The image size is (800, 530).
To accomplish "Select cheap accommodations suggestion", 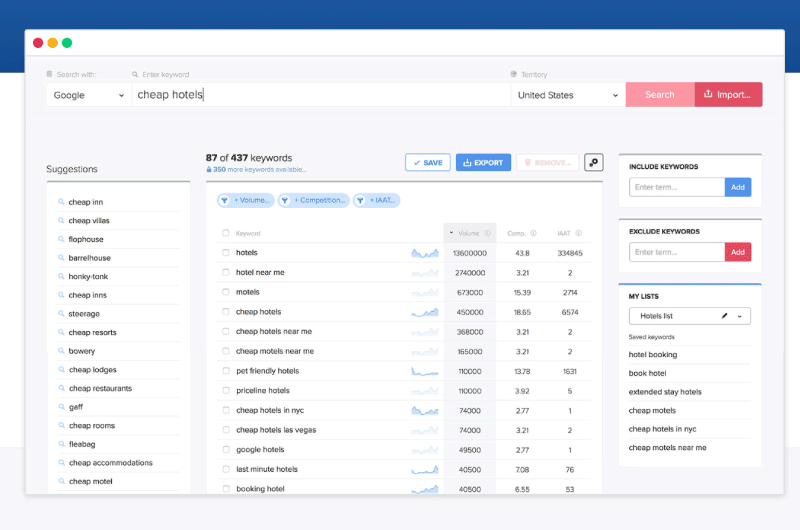I will pos(111,463).
